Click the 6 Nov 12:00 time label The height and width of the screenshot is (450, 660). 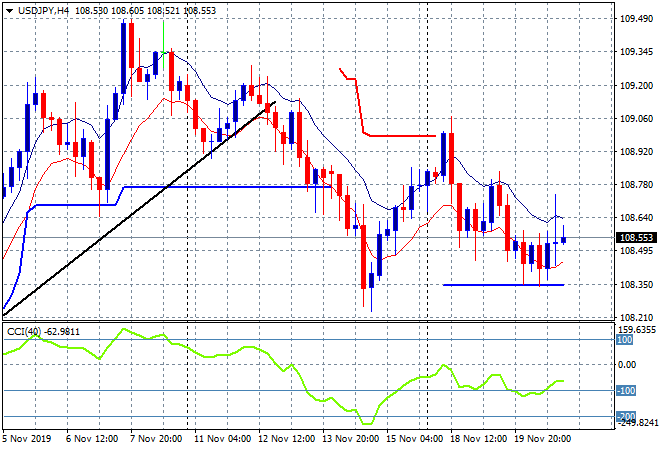pyautogui.click(x=92, y=439)
